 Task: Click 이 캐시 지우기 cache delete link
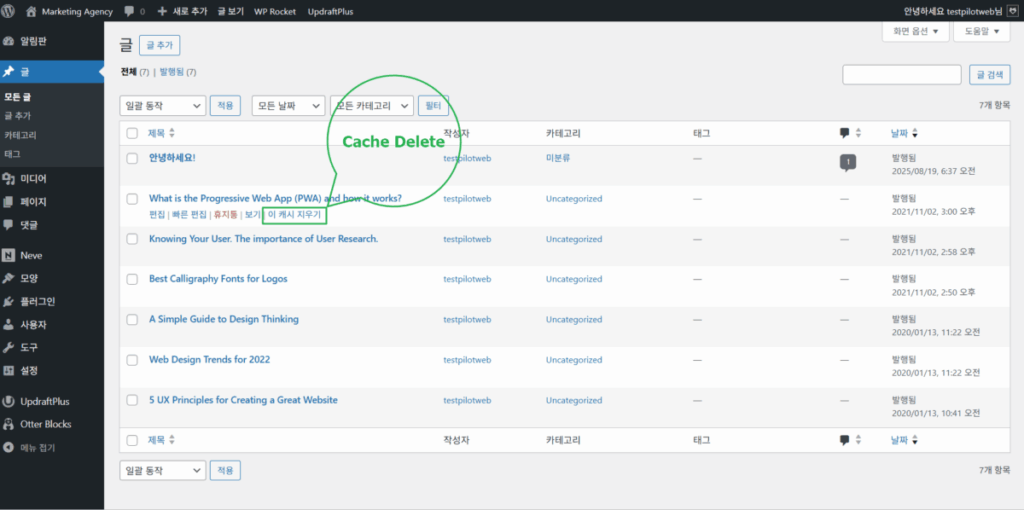[294, 215]
